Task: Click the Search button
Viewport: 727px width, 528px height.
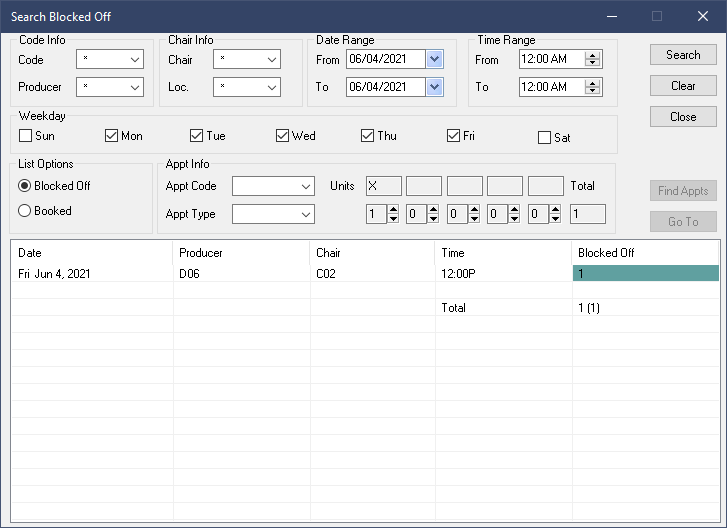Action: tap(683, 55)
